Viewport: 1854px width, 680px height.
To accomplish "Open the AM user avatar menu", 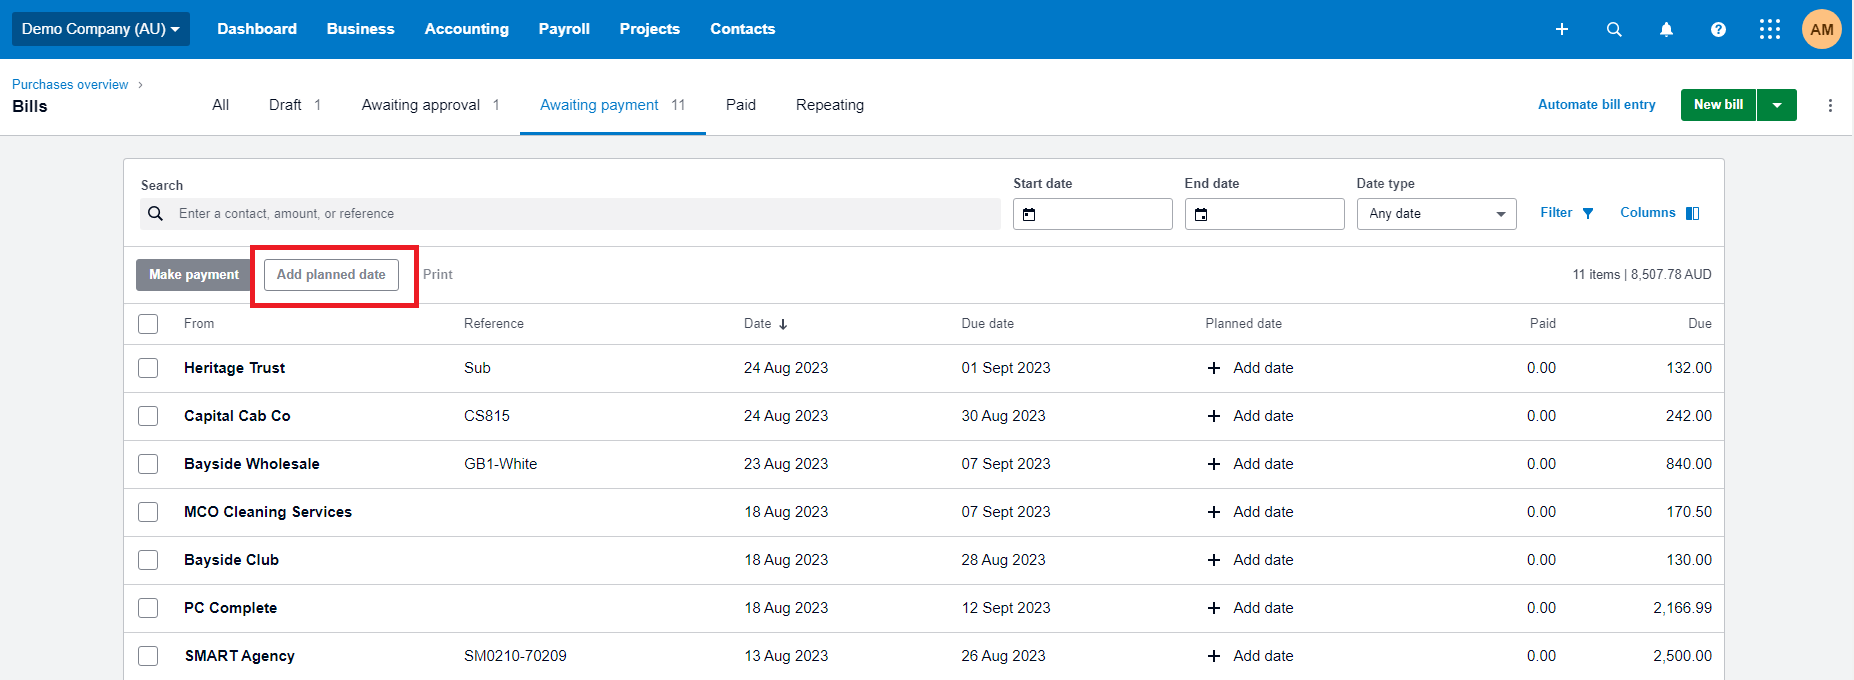I will (x=1822, y=29).
